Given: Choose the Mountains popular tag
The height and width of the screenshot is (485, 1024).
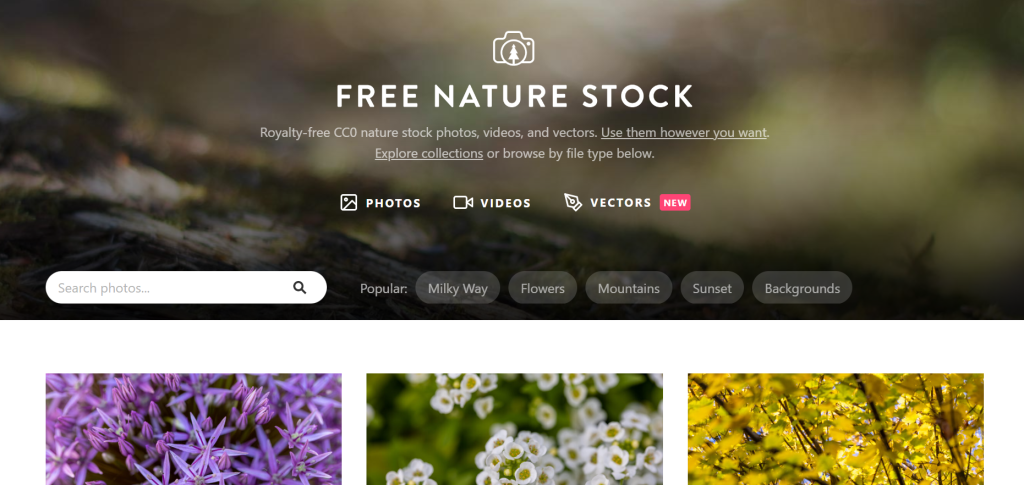Looking at the screenshot, I should click(629, 288).
